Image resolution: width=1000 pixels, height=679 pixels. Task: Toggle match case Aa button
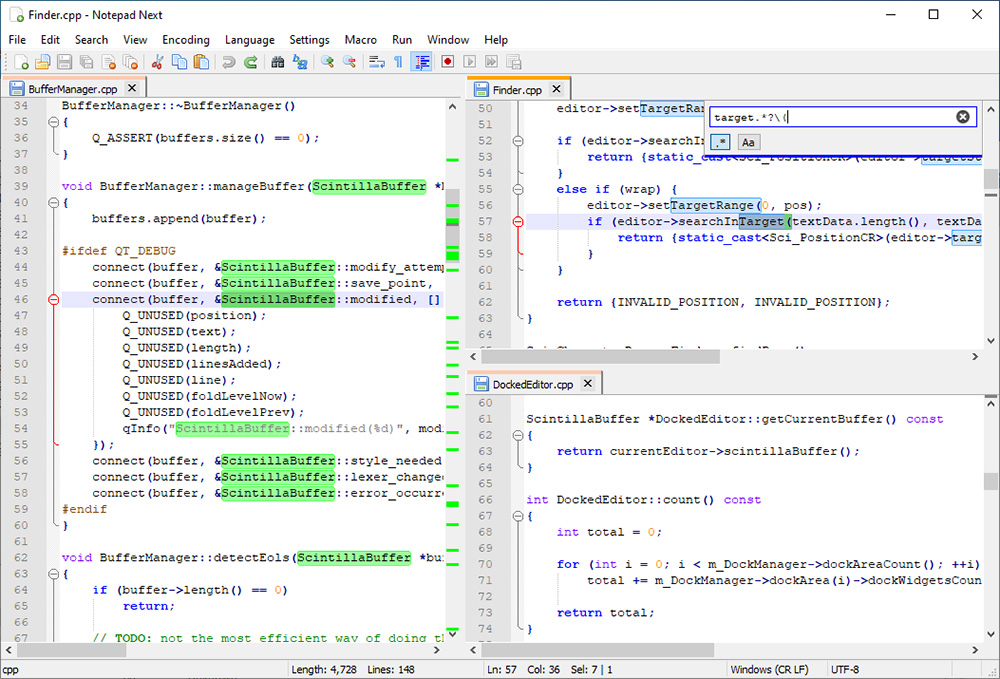(x=748, y=142)
